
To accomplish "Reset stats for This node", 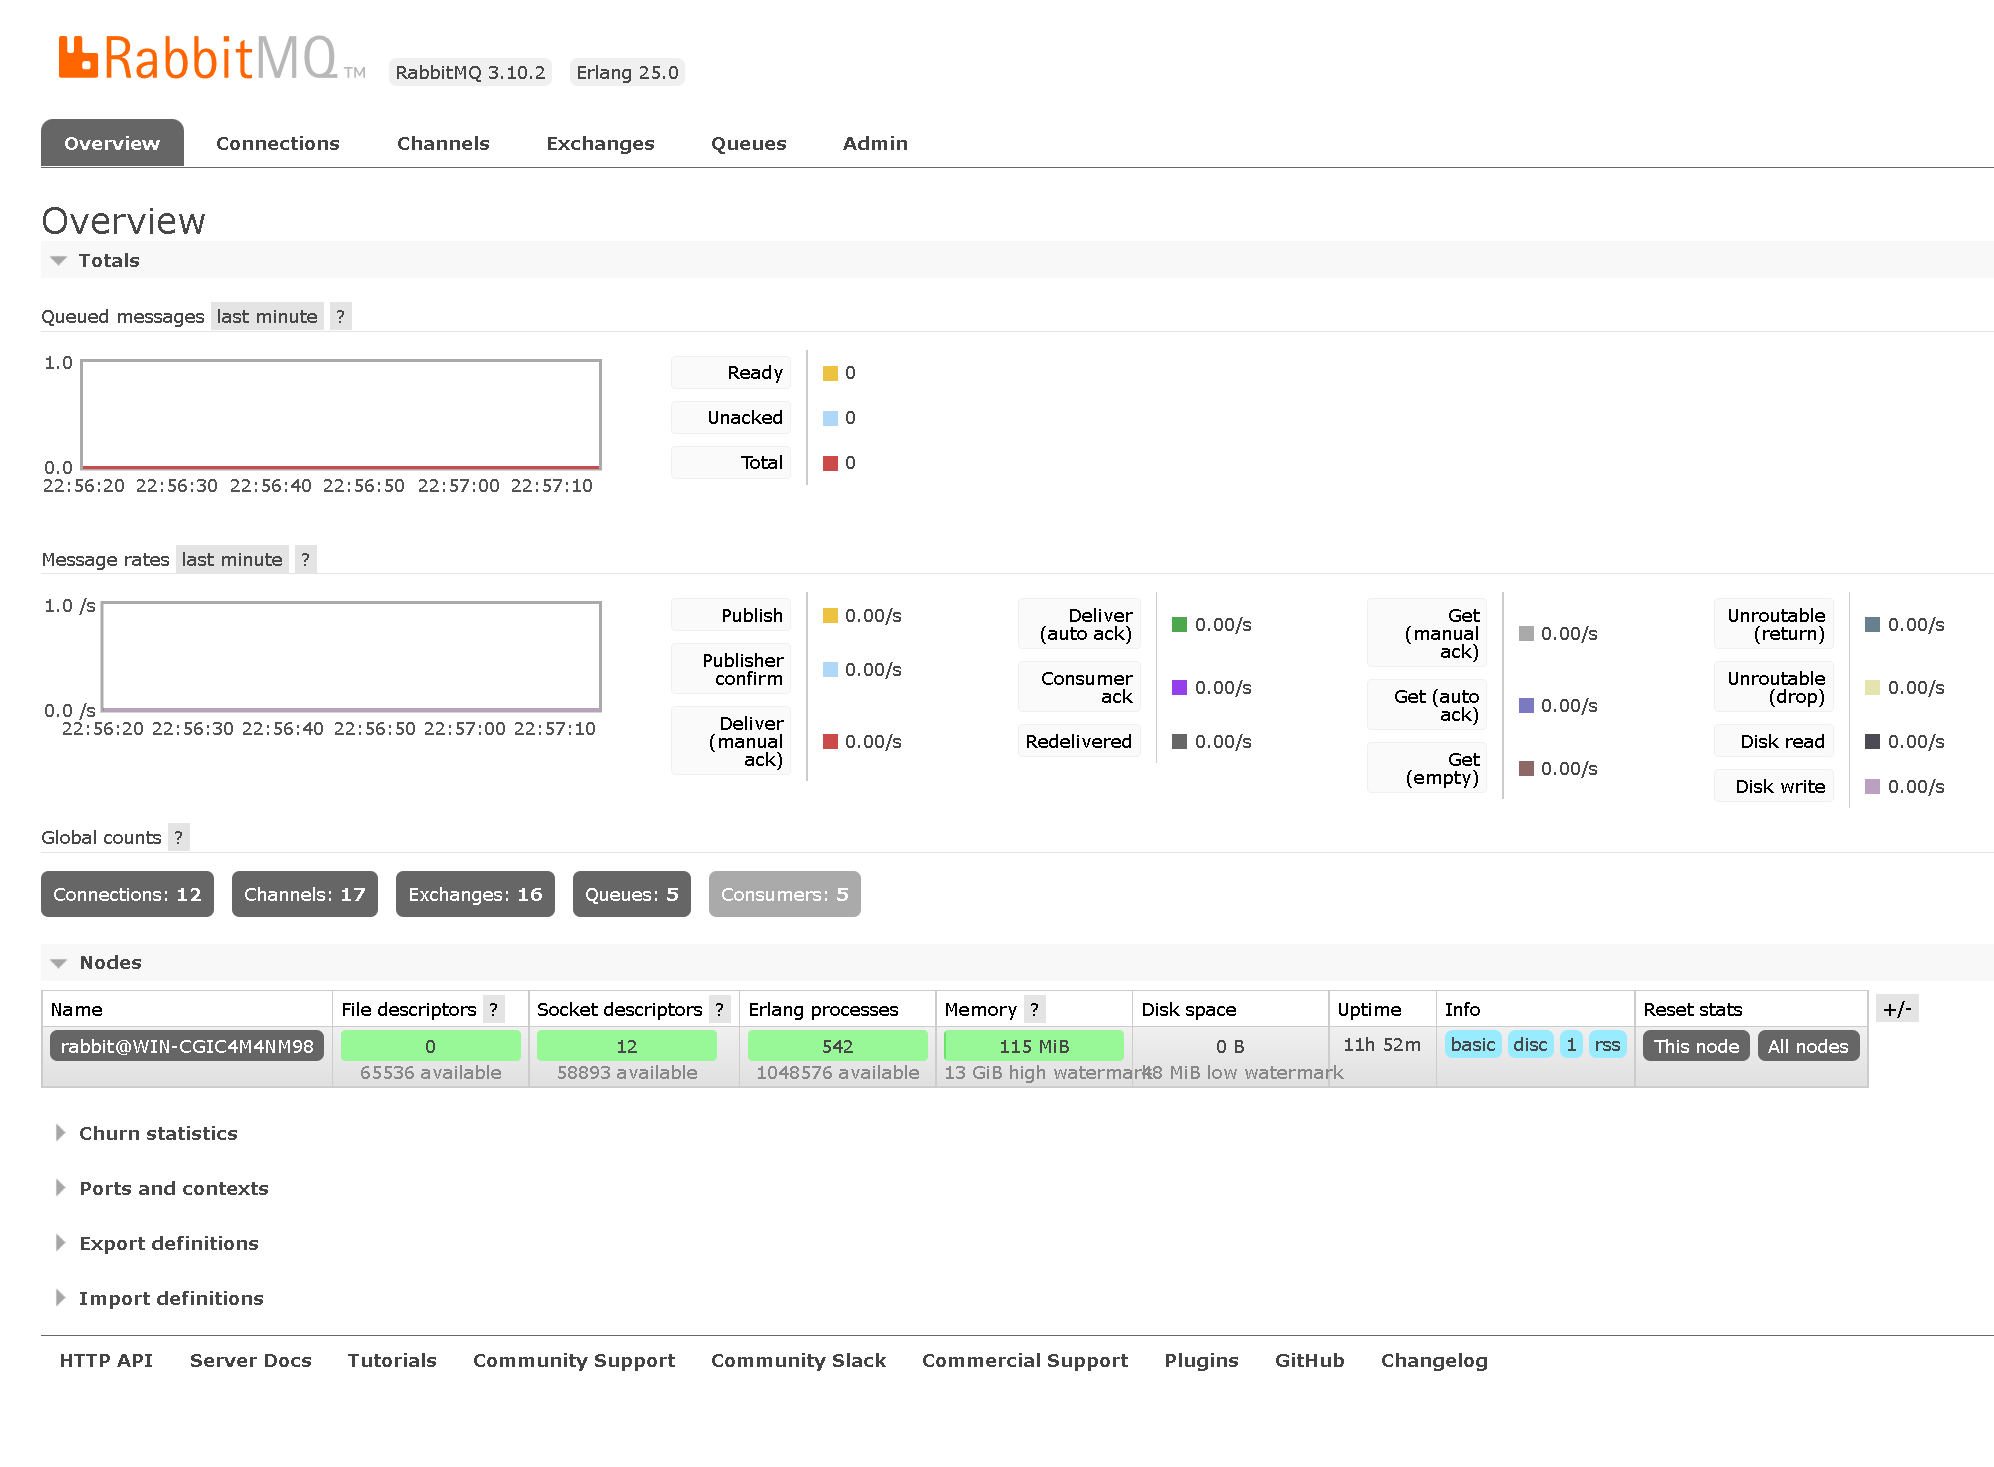I will coord(1695,1047).
